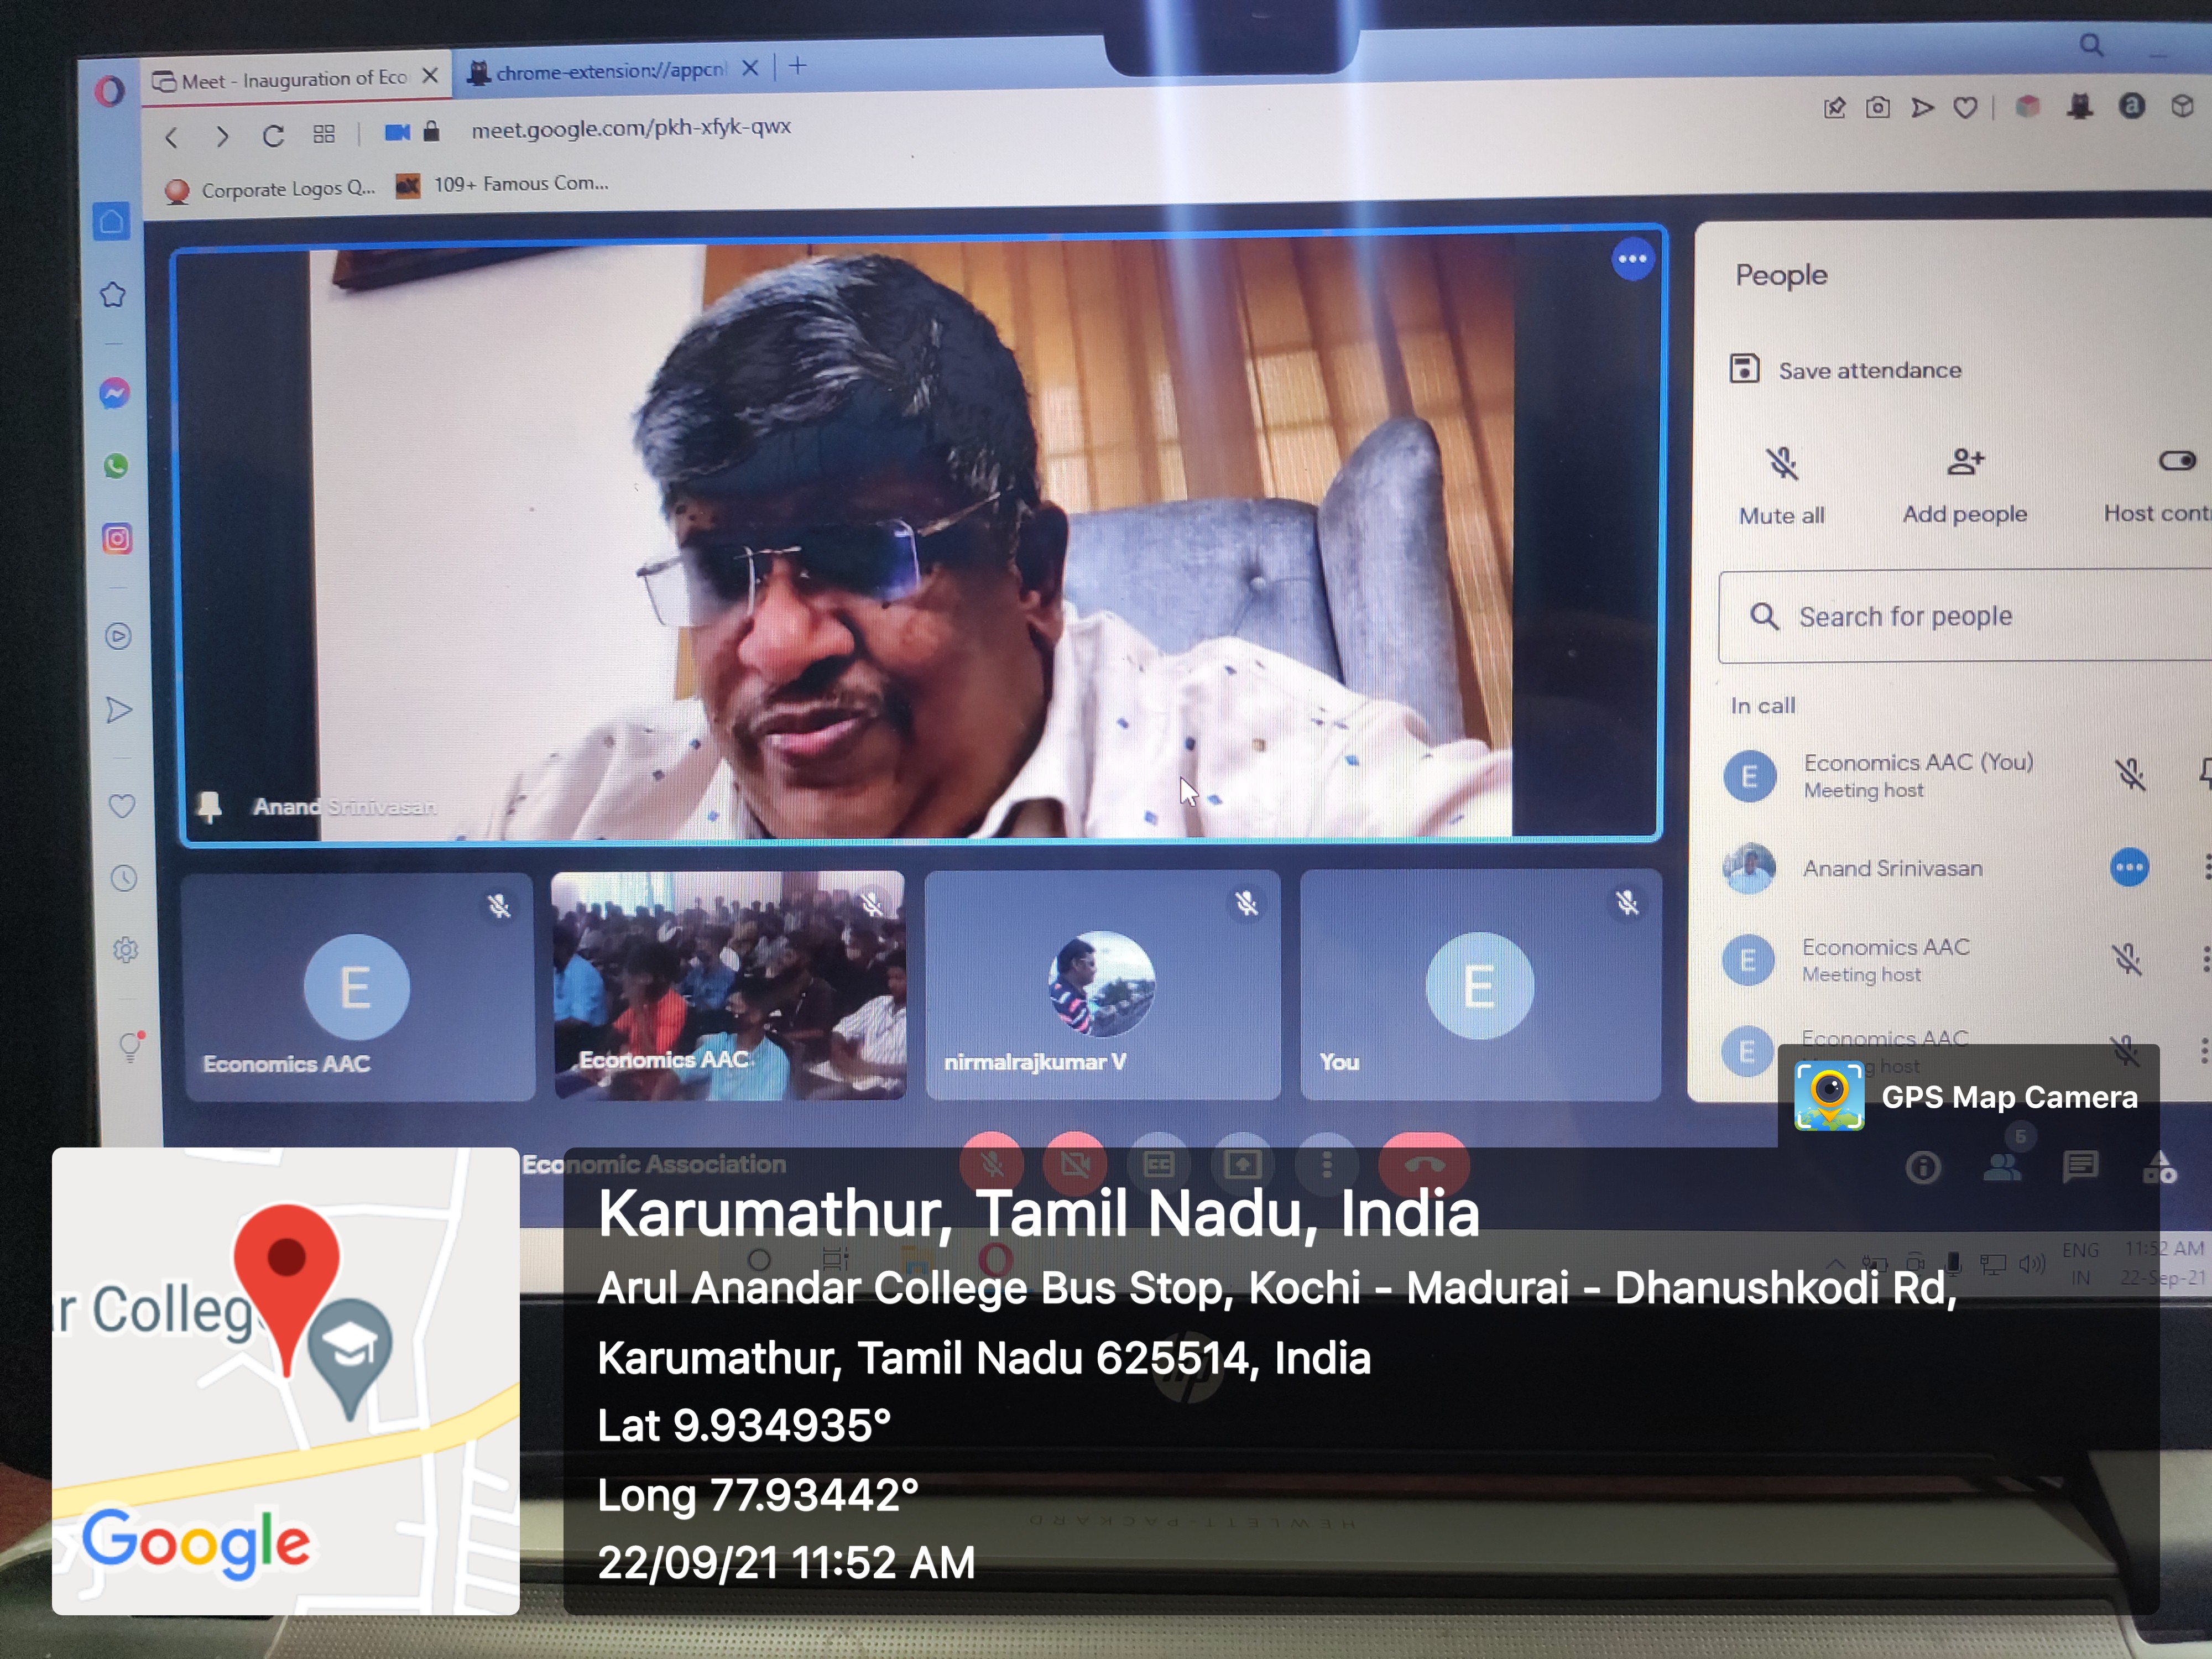This screenshot has width=2212, height=1659.
Task: Toggle the microphone button in Meet bottom bar
Action: click(991, 1164)
